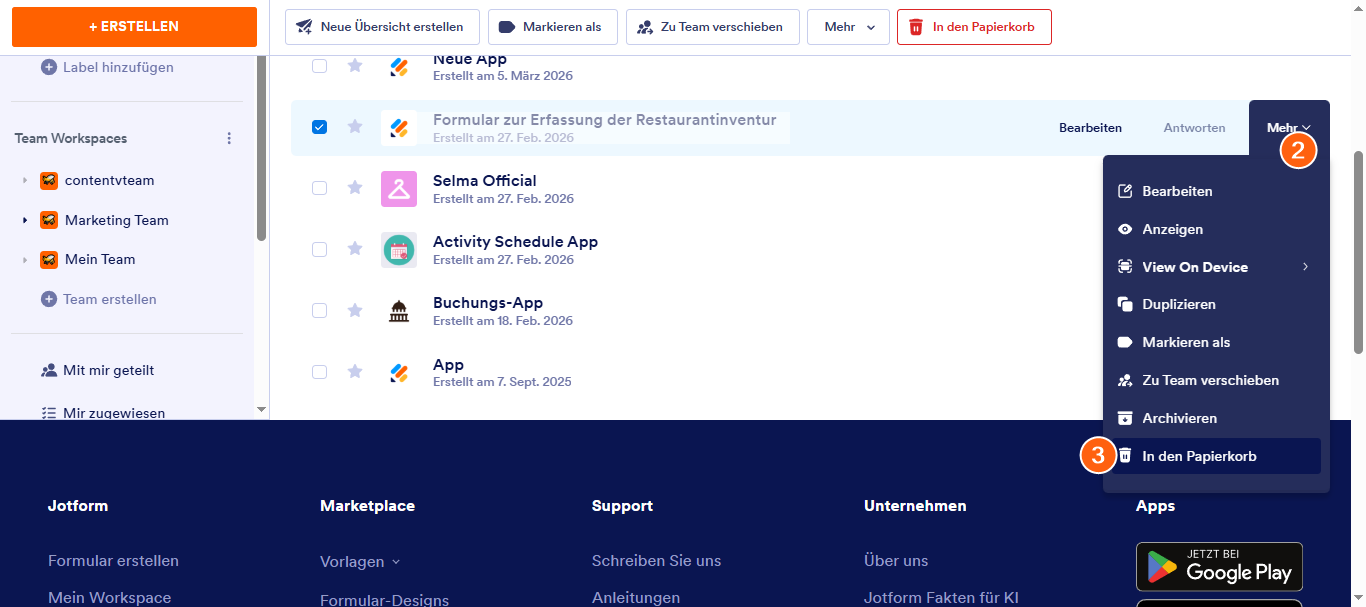Choose In den Papierkorb from context menu
Viewport: 1366px width, 607px height.
point(1216,456)
